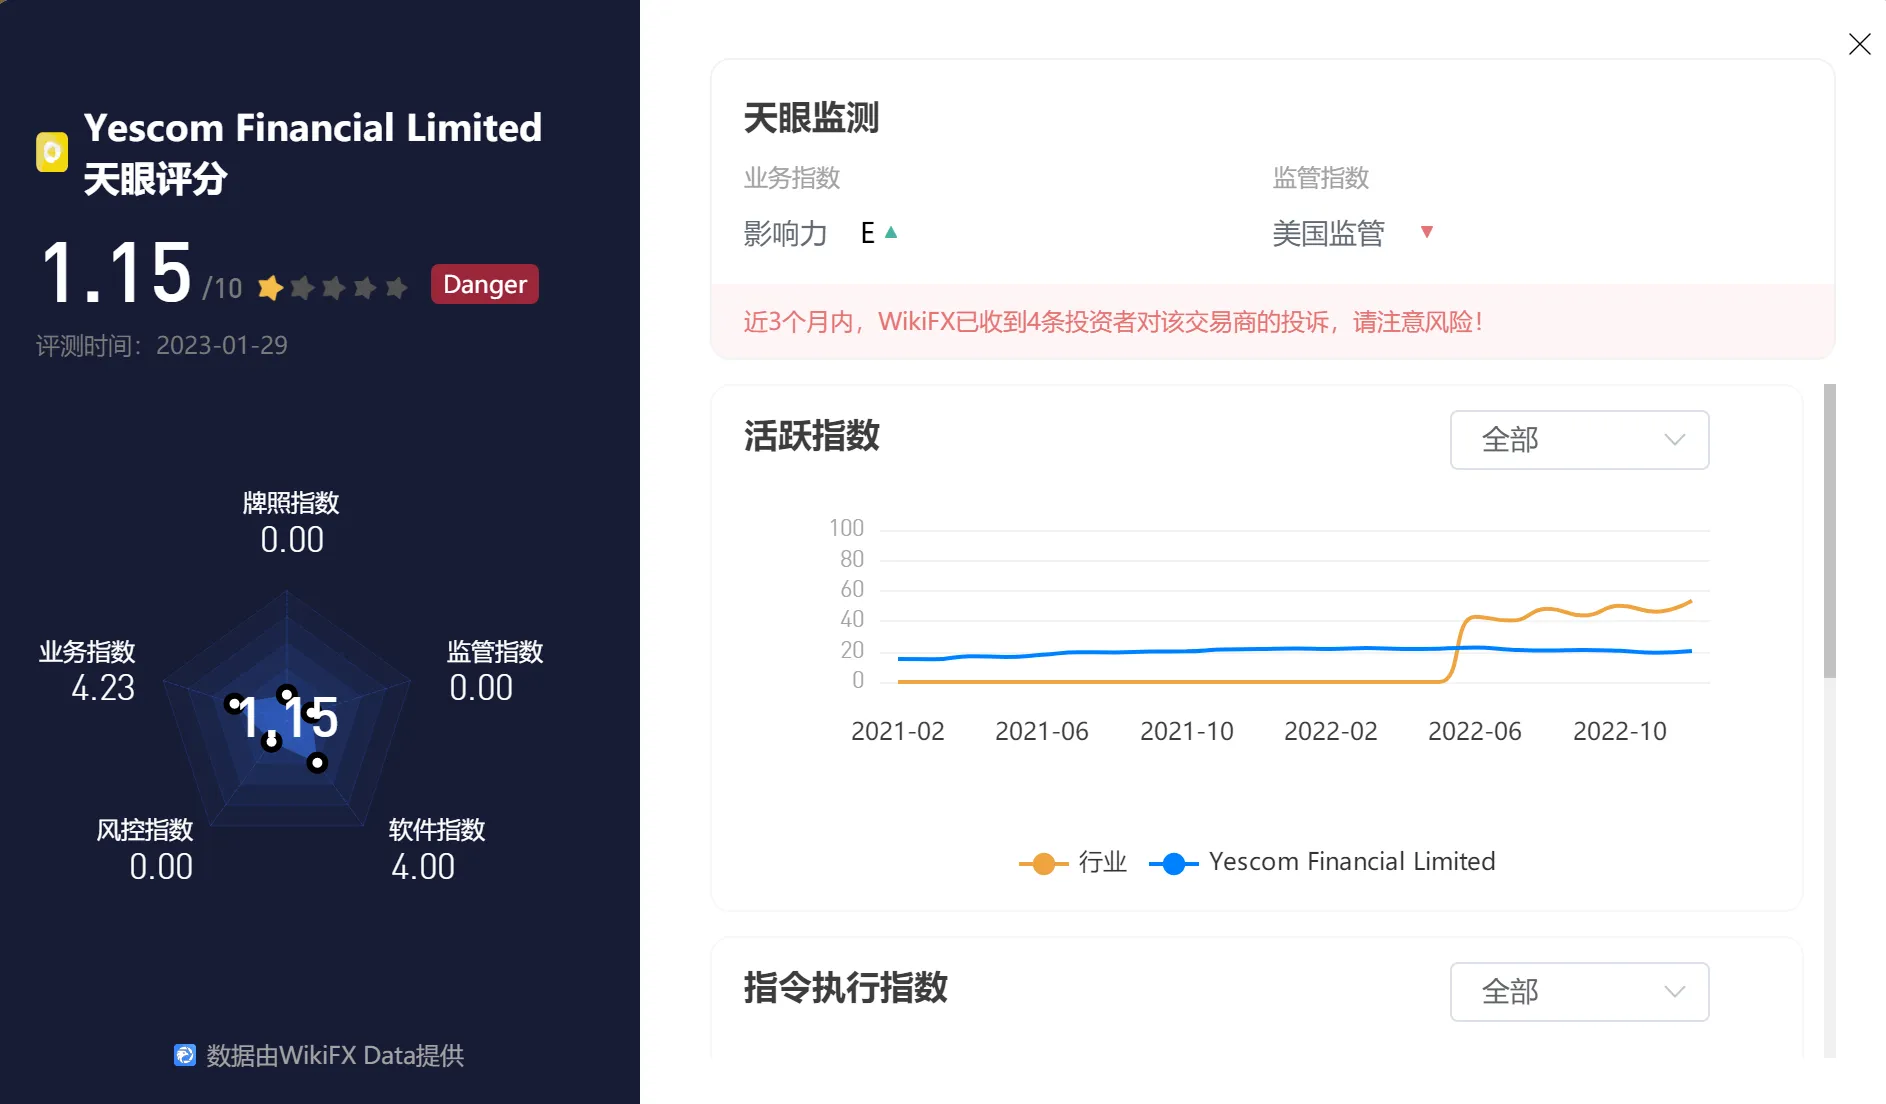Click the 风控指数 0.00 label
The width and height of the screenshot is (1886, 1104).
click(x=145, y=850)
